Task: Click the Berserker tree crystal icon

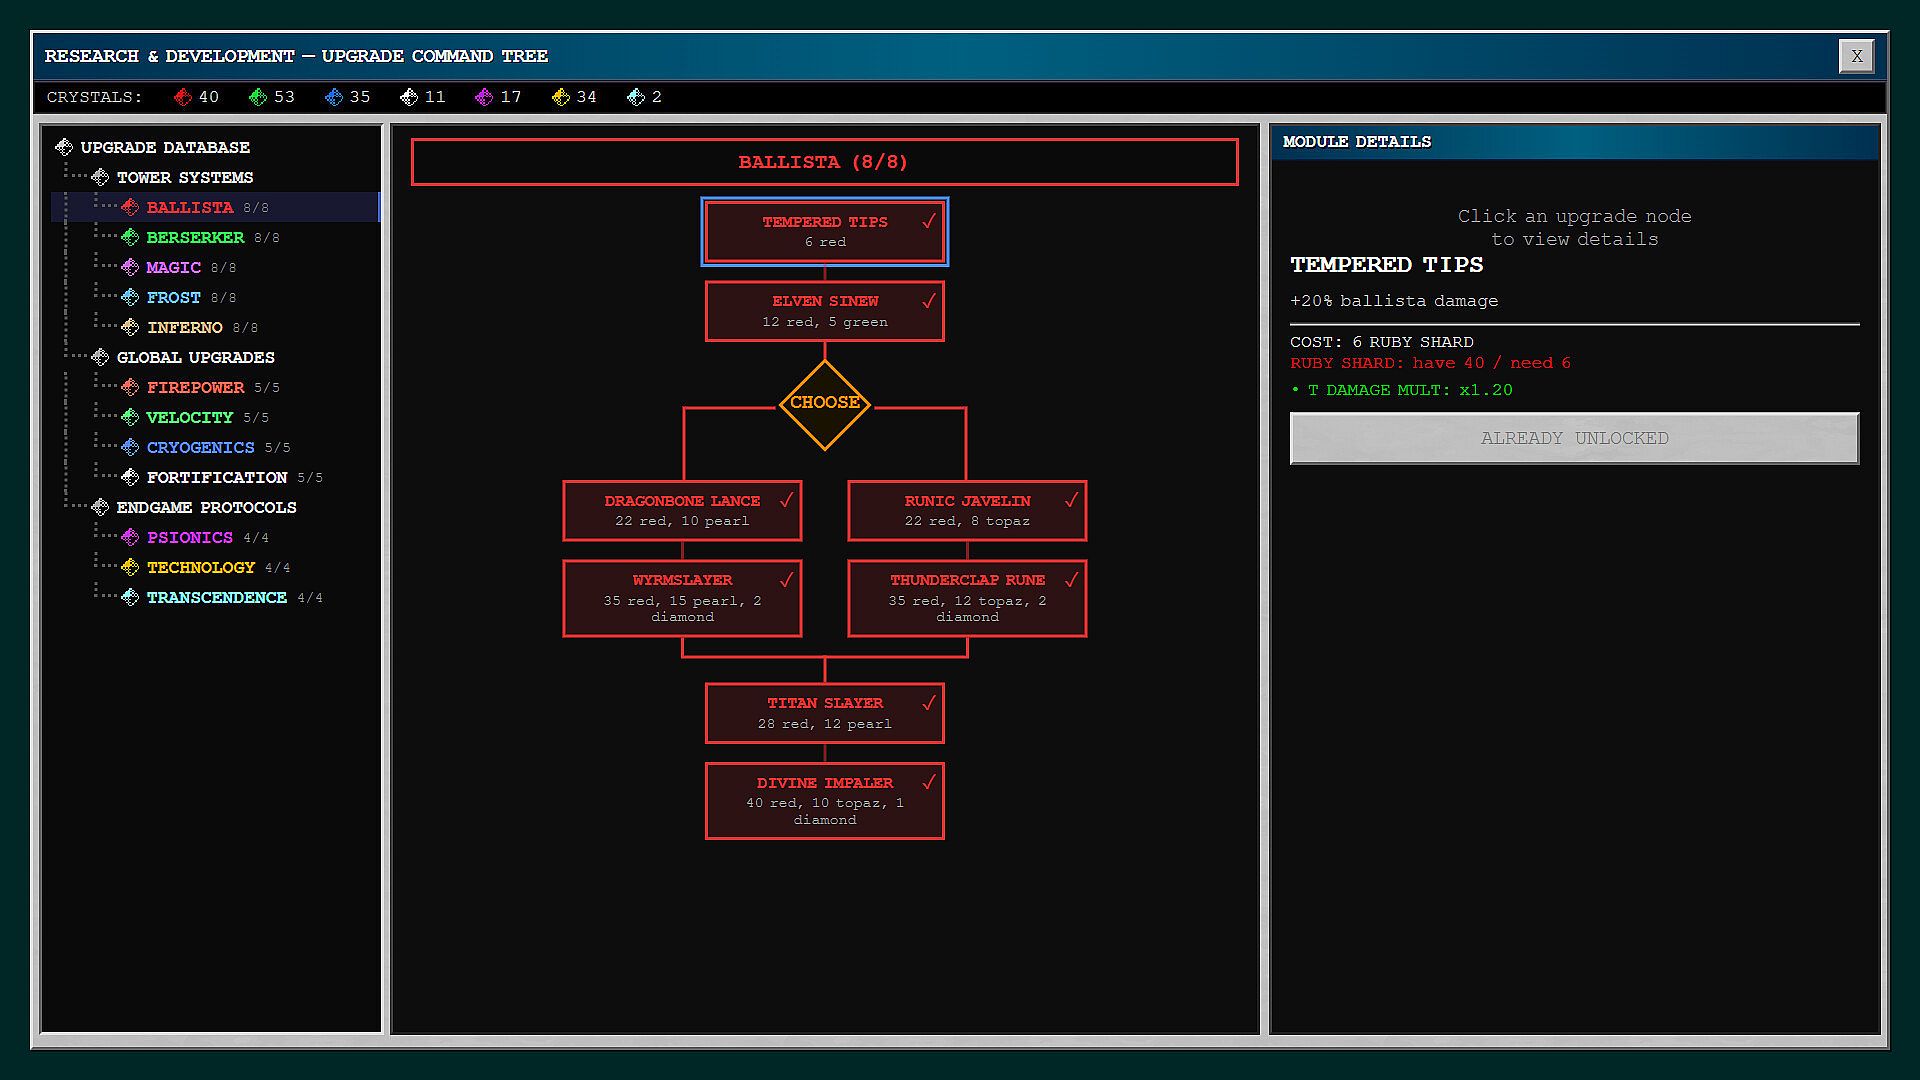Action: point(130,237)
